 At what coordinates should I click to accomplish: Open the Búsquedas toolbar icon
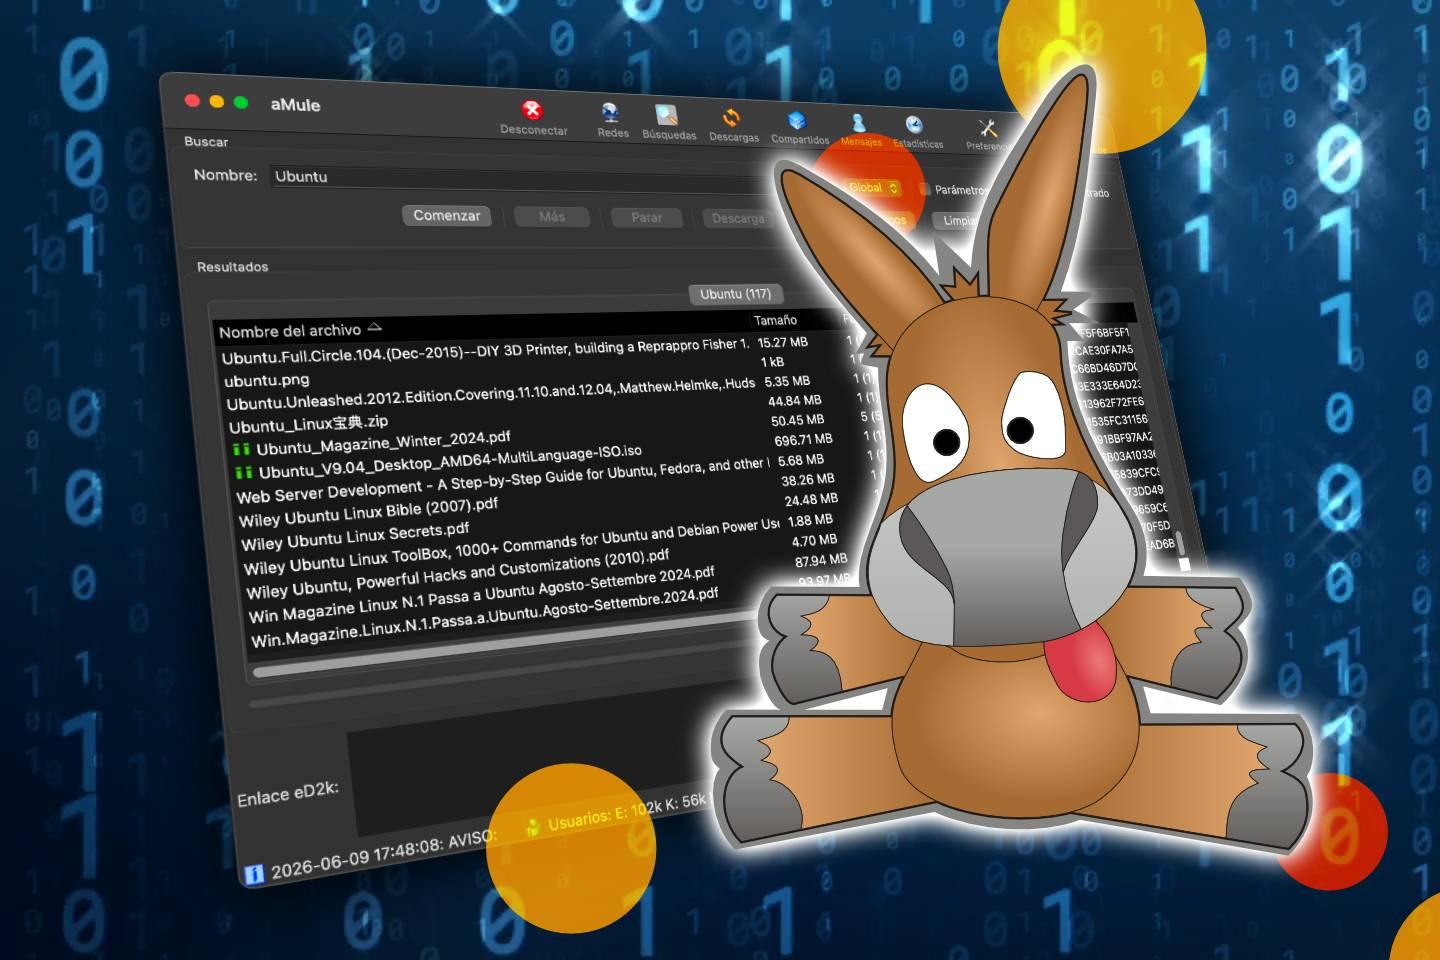tap(666, 116)
